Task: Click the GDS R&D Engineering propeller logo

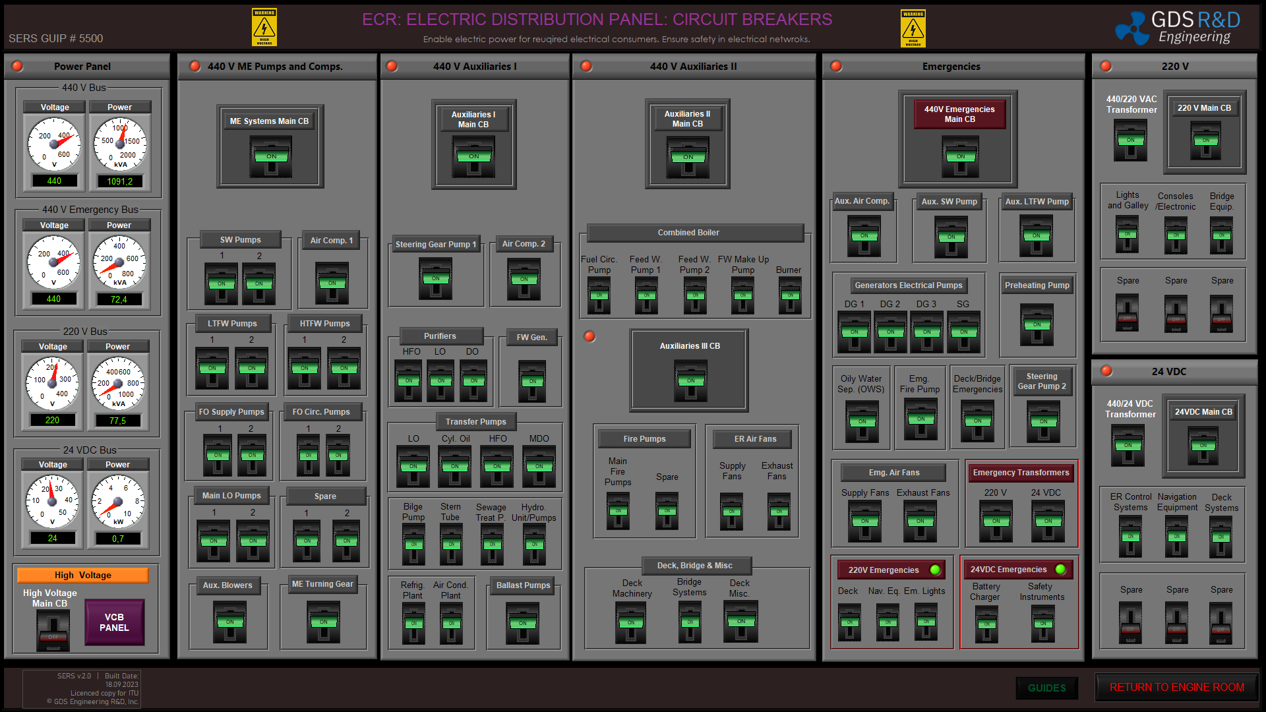Action: 1132,27
